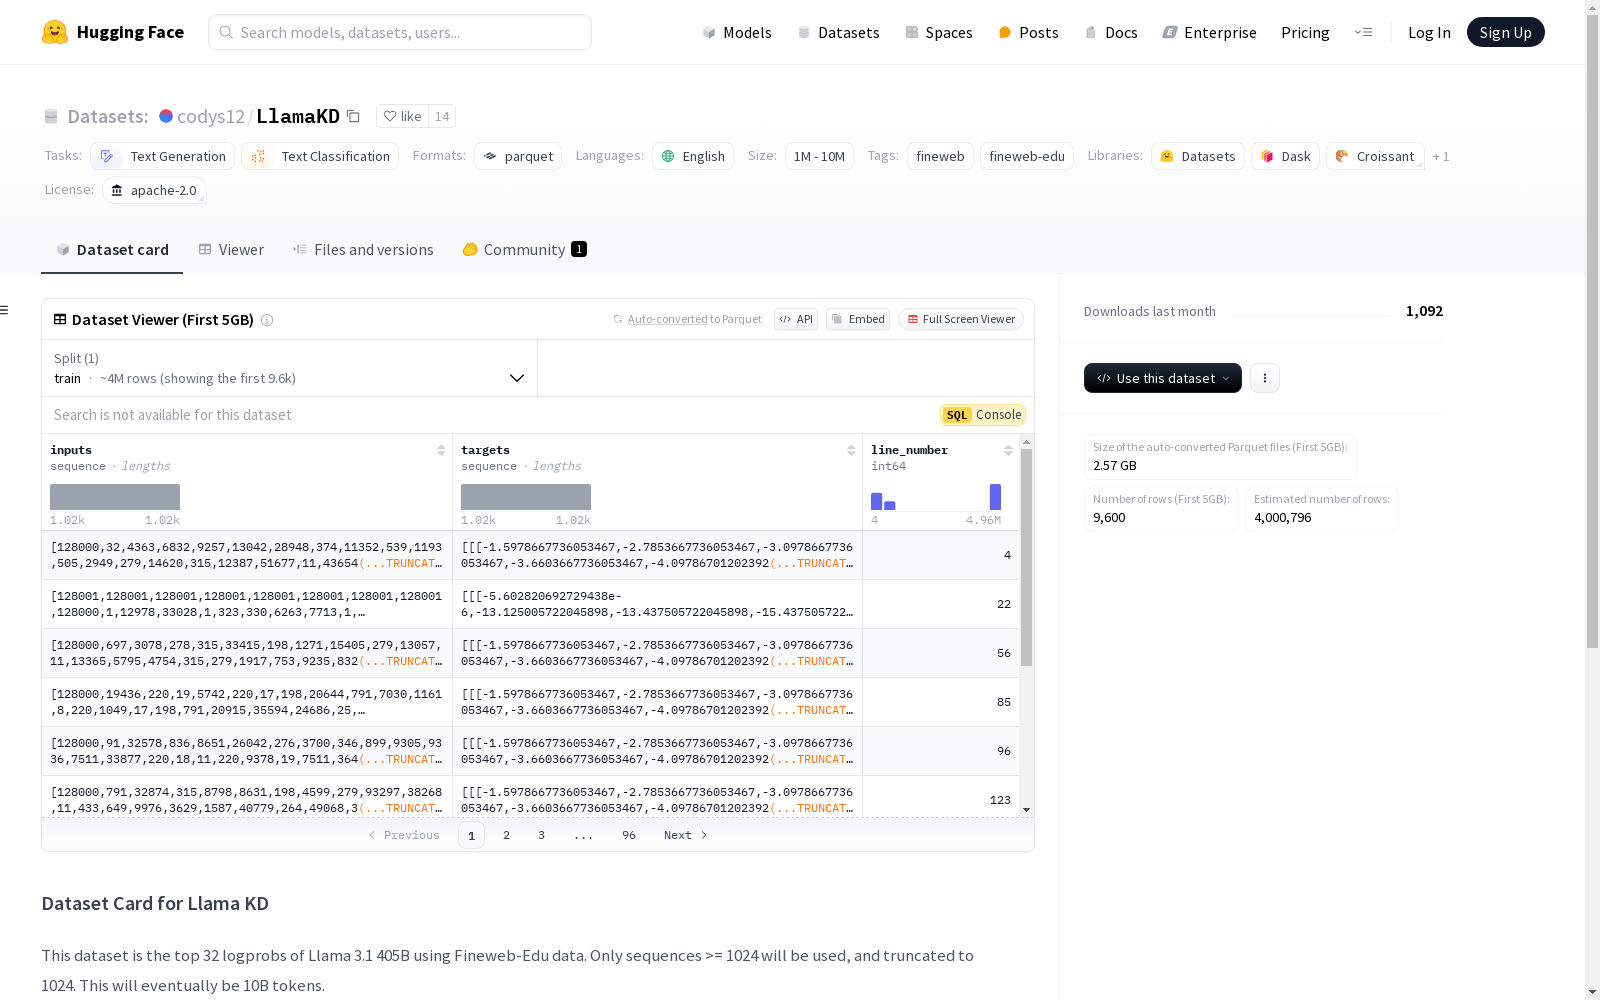Select the row with line_number 22
Screen dimensions: 1600x1000
click(531, 604)
